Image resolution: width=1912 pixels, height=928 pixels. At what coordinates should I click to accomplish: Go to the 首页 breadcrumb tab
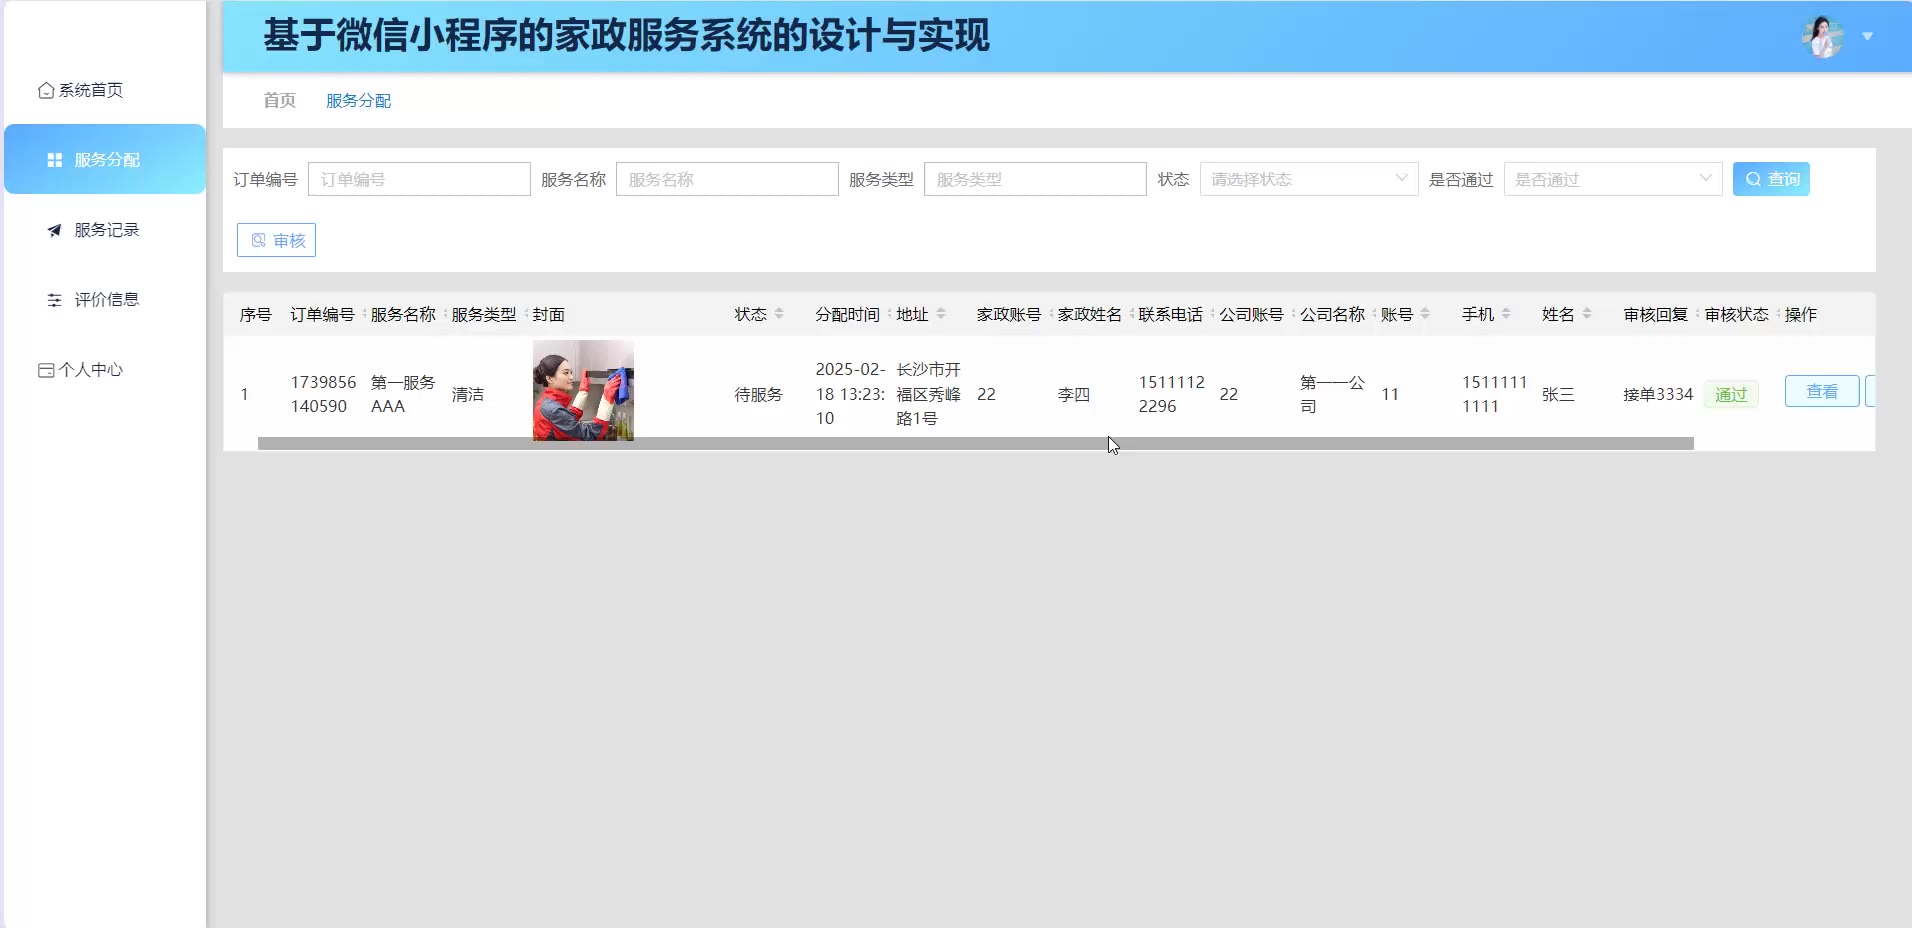point(279,101)
